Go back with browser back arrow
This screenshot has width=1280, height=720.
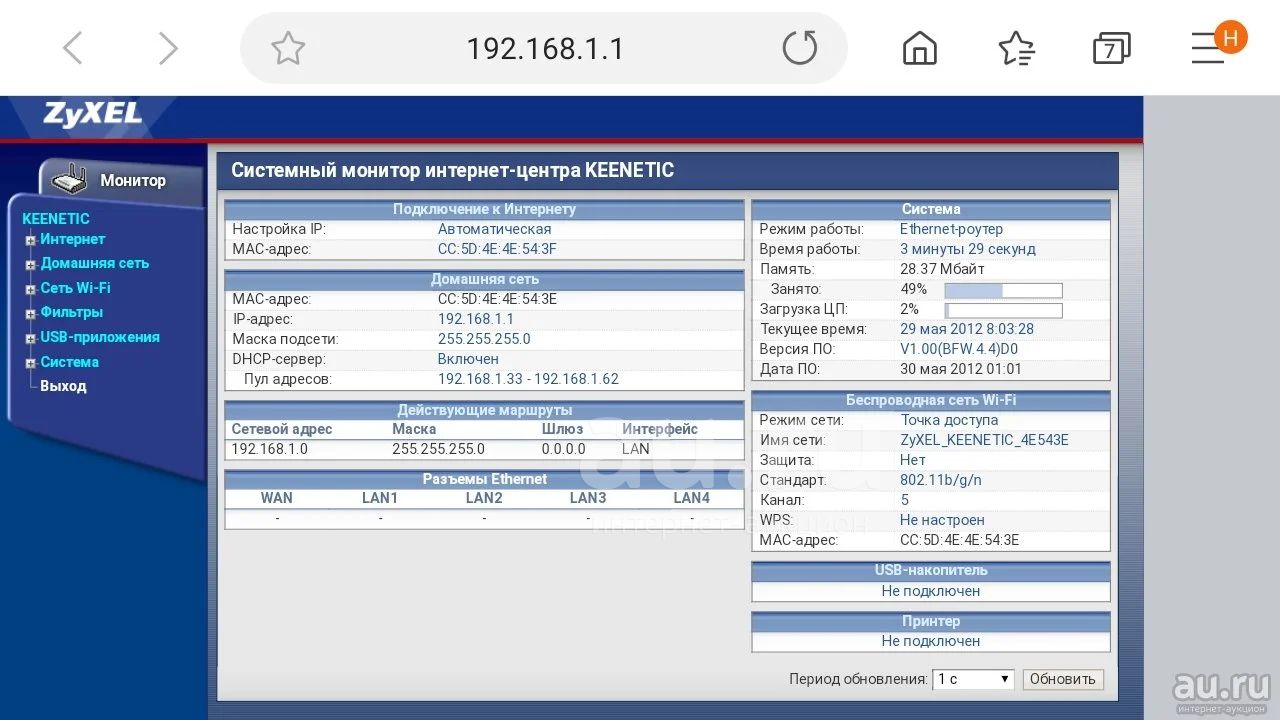(x=72, y=48)
